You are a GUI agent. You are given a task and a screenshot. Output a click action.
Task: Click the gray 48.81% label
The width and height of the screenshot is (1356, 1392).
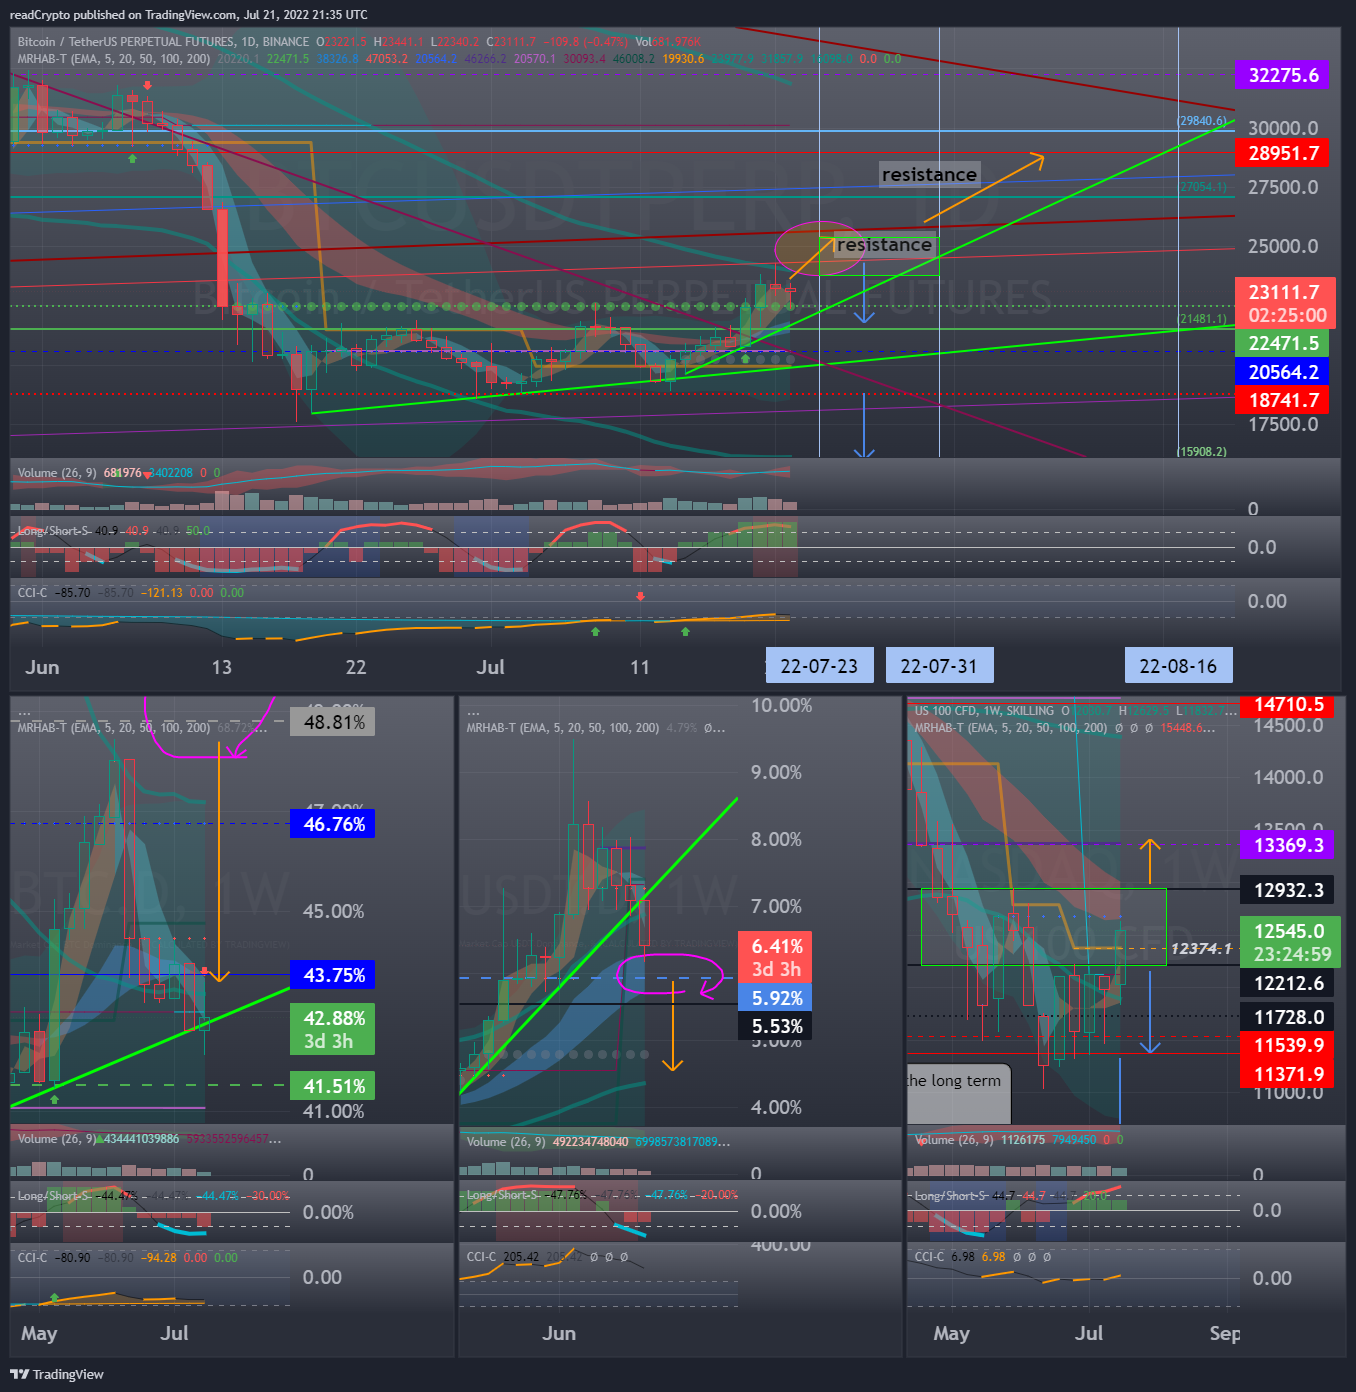coord(334,722)
